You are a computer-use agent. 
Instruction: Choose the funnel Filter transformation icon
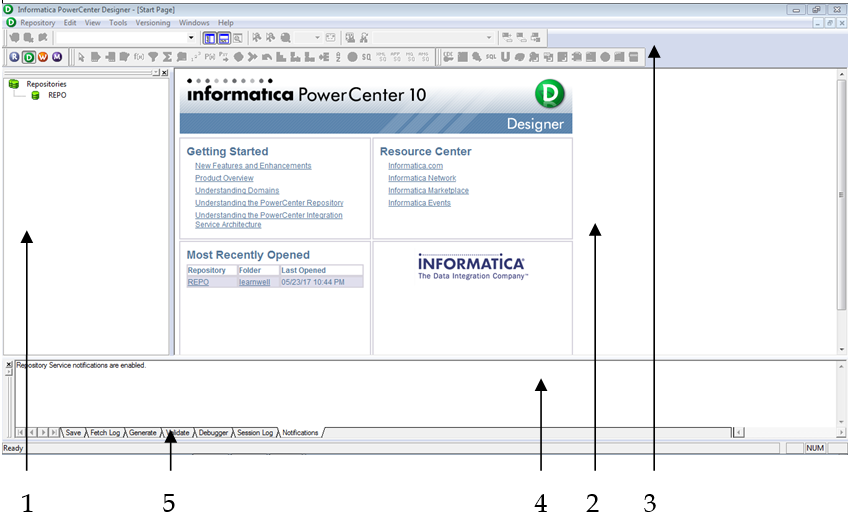coord(153,57)
